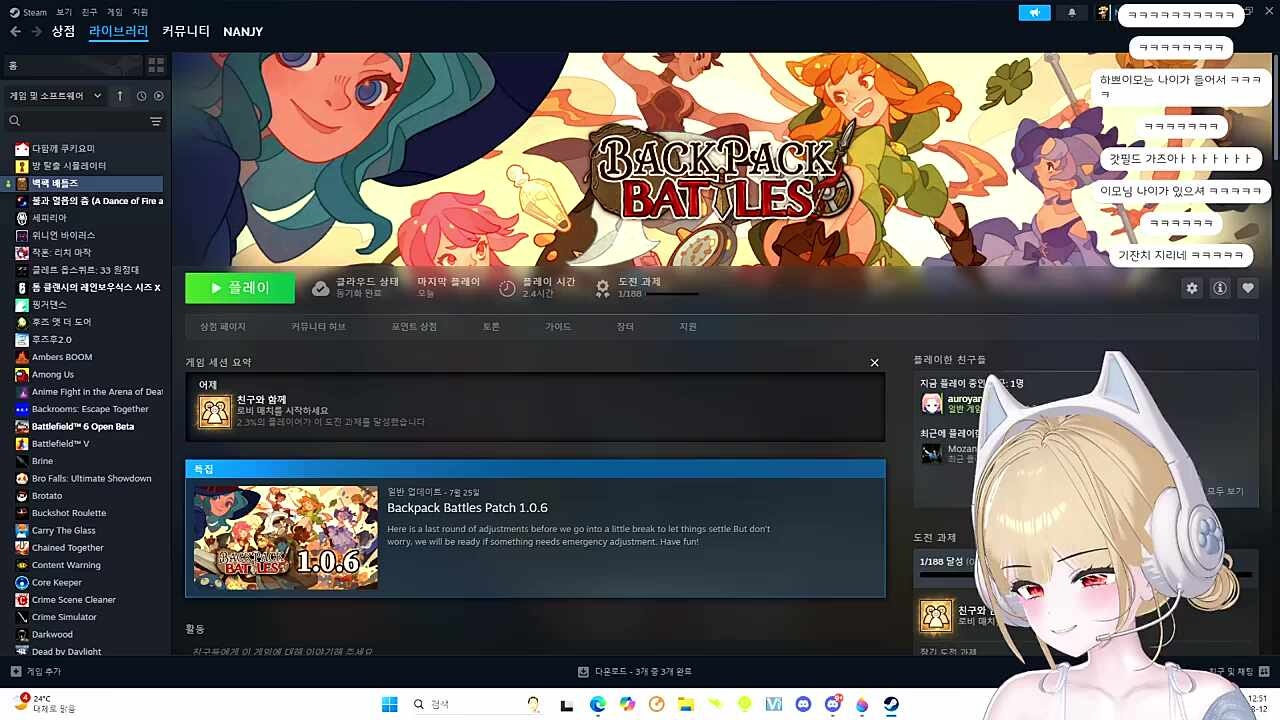Viewport: 1280px width, 720px height.
Task: Open the 보기 menu
Action: tap(64, 12)
